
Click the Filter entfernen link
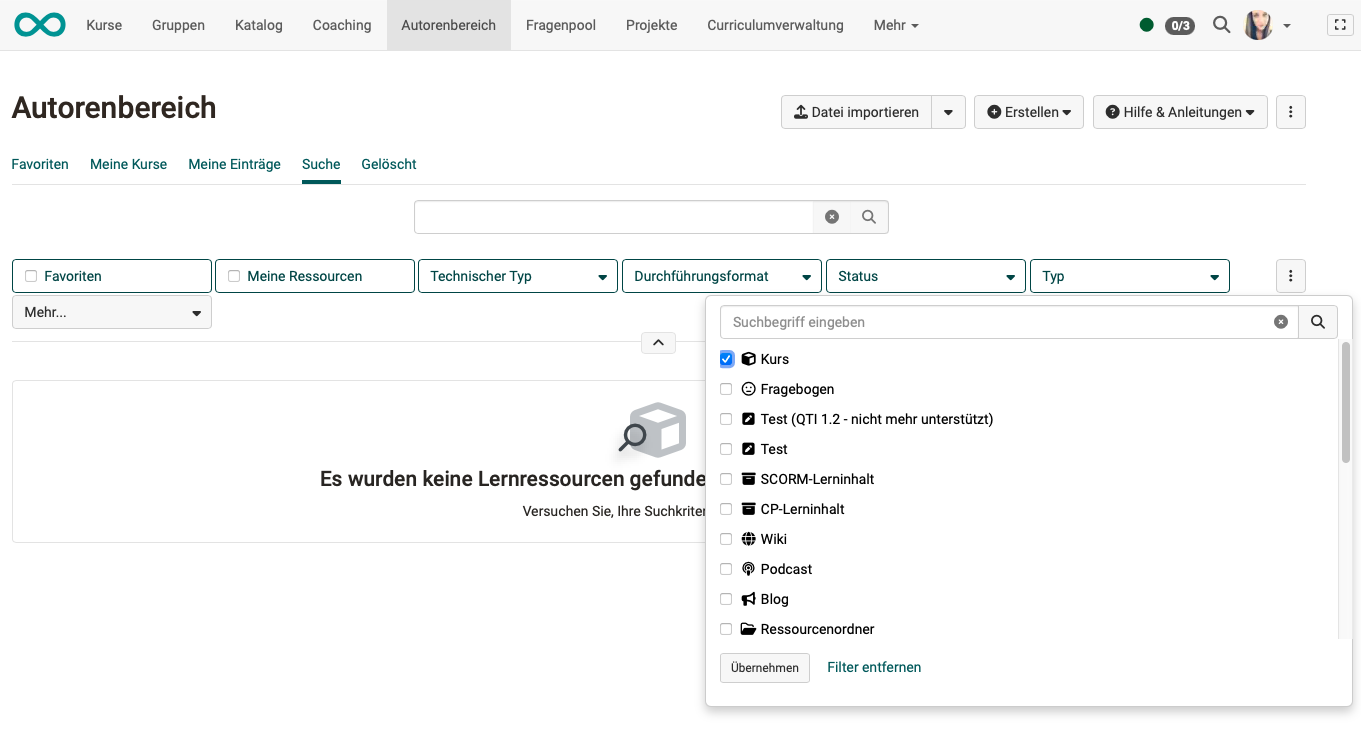pyautogui.click(x=873, y=667)
